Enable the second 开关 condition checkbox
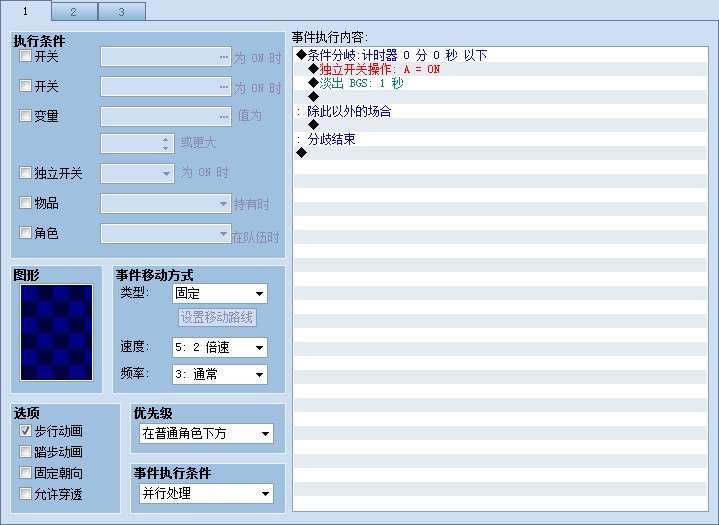 click(25, 86)
